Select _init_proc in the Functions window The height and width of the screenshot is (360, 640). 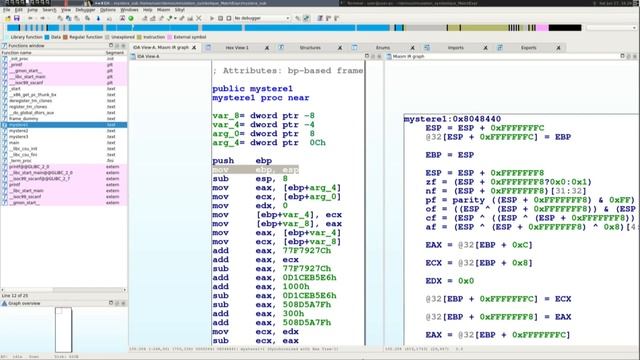pos(64,59)
